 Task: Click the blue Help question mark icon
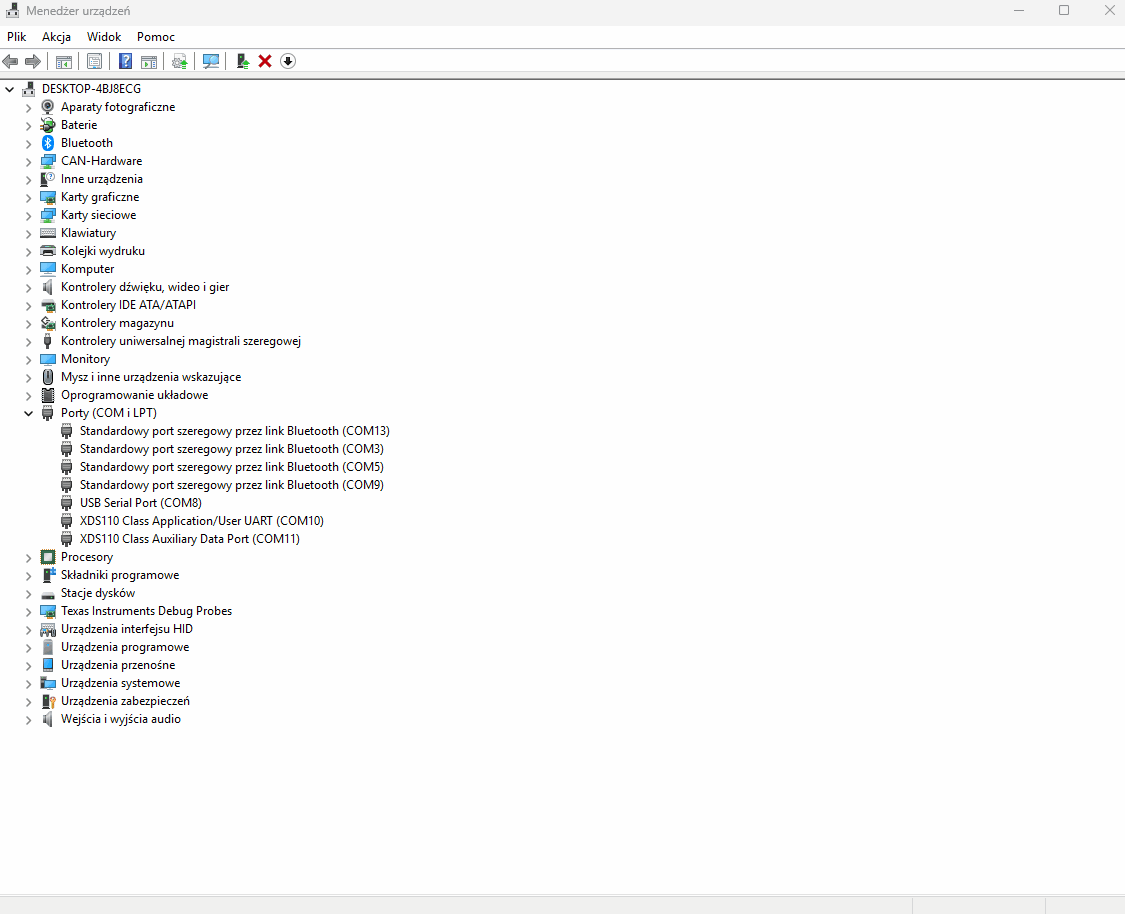click(x=126, y=62)
